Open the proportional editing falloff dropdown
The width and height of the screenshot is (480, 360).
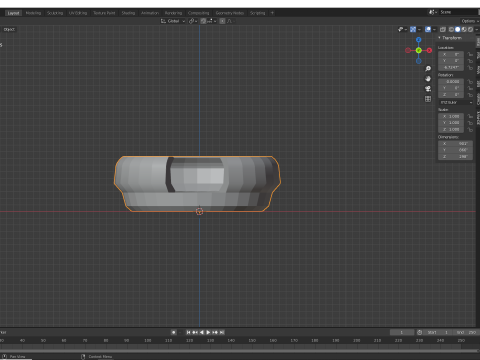click(231, 21)
